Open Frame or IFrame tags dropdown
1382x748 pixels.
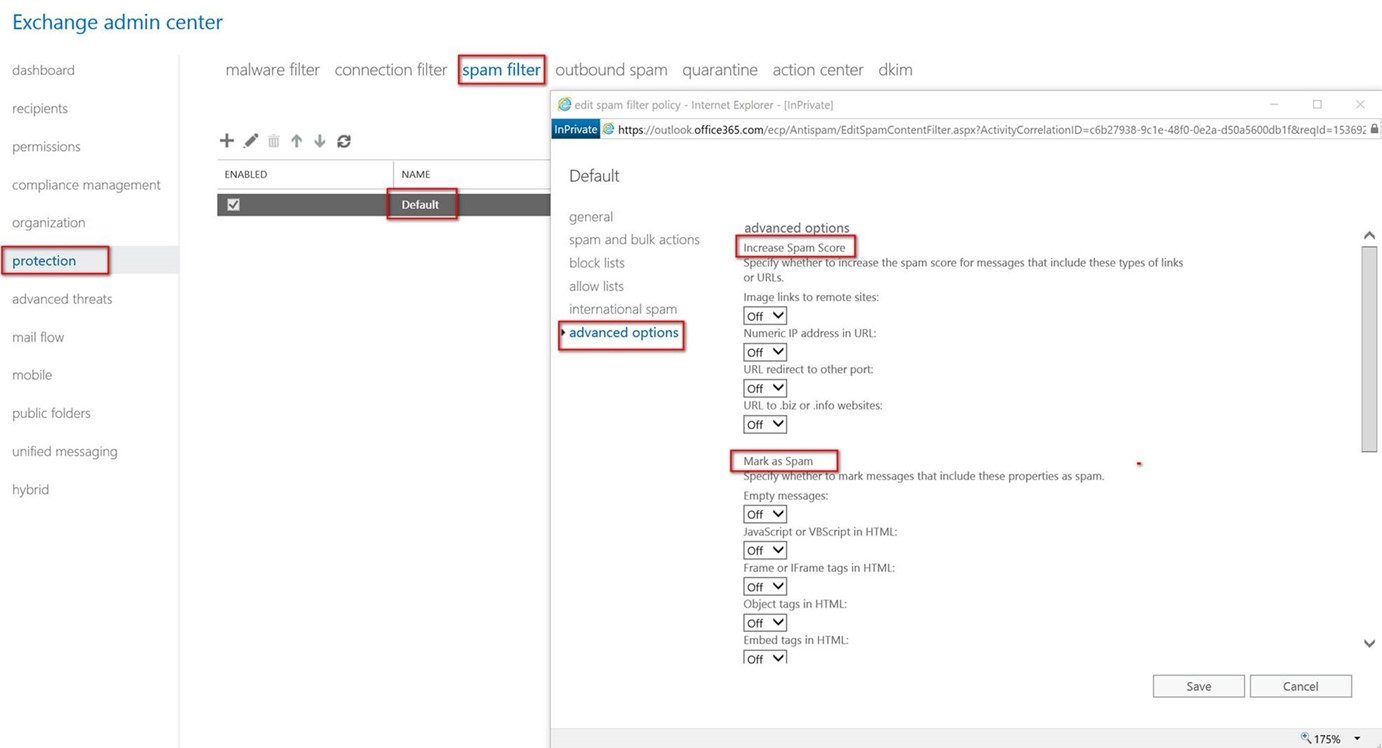point(765,586)
